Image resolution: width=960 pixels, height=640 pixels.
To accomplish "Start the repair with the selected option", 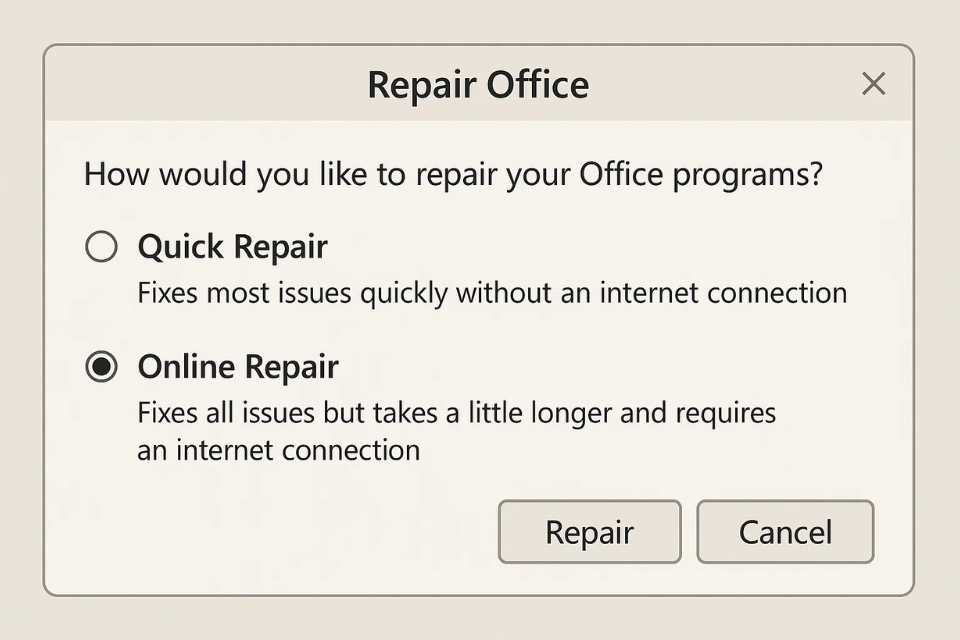I will tap(589, 532).
